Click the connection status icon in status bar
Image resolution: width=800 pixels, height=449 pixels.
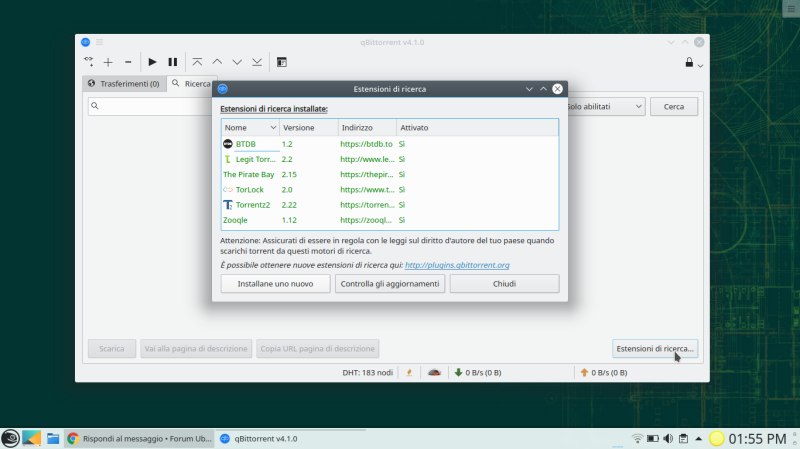point(409,372)
